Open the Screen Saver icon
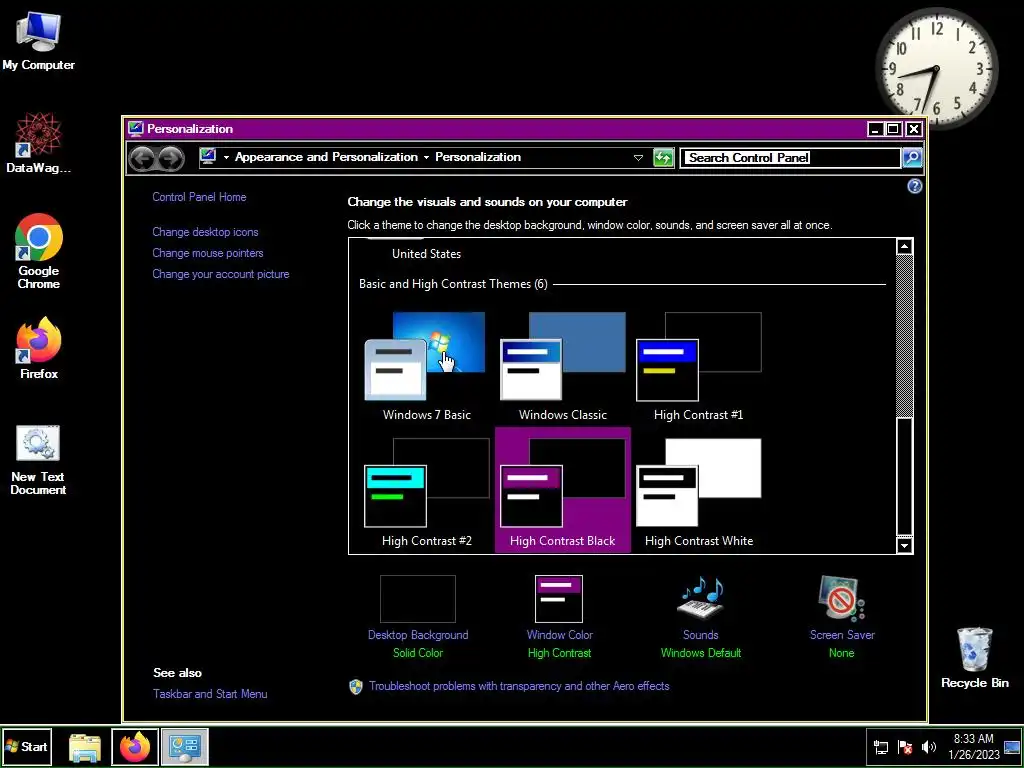Image resolution: width=1024 pixels, height=768 pixels. pyautogui.click(x=841, y=598)
